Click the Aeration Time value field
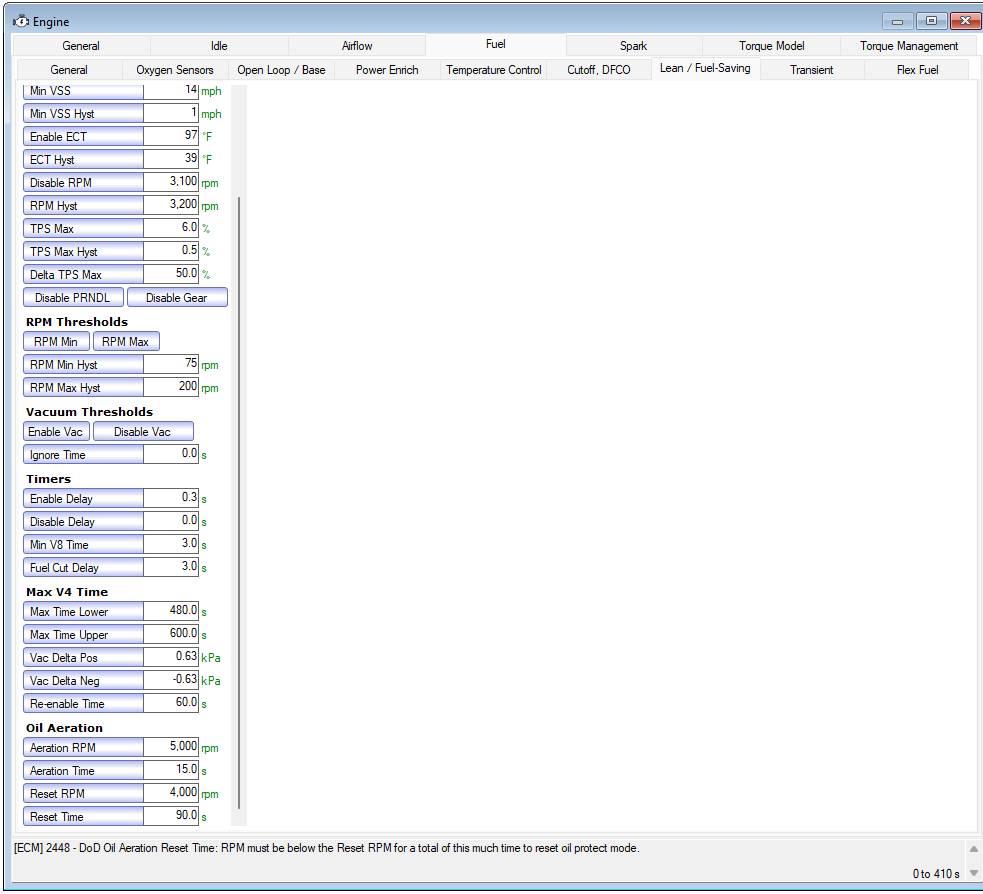983x894 pixels. 171,770
